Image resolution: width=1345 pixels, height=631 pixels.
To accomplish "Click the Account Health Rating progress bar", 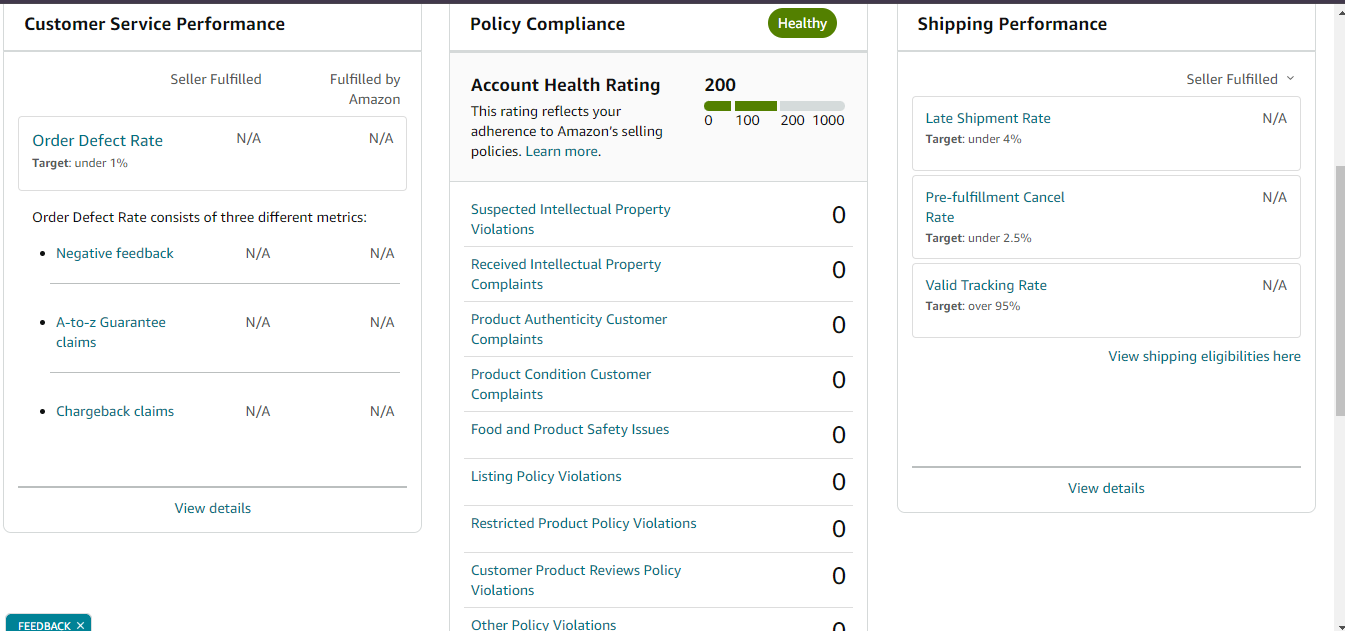I will pyautogui.click(x=774, y=106).
